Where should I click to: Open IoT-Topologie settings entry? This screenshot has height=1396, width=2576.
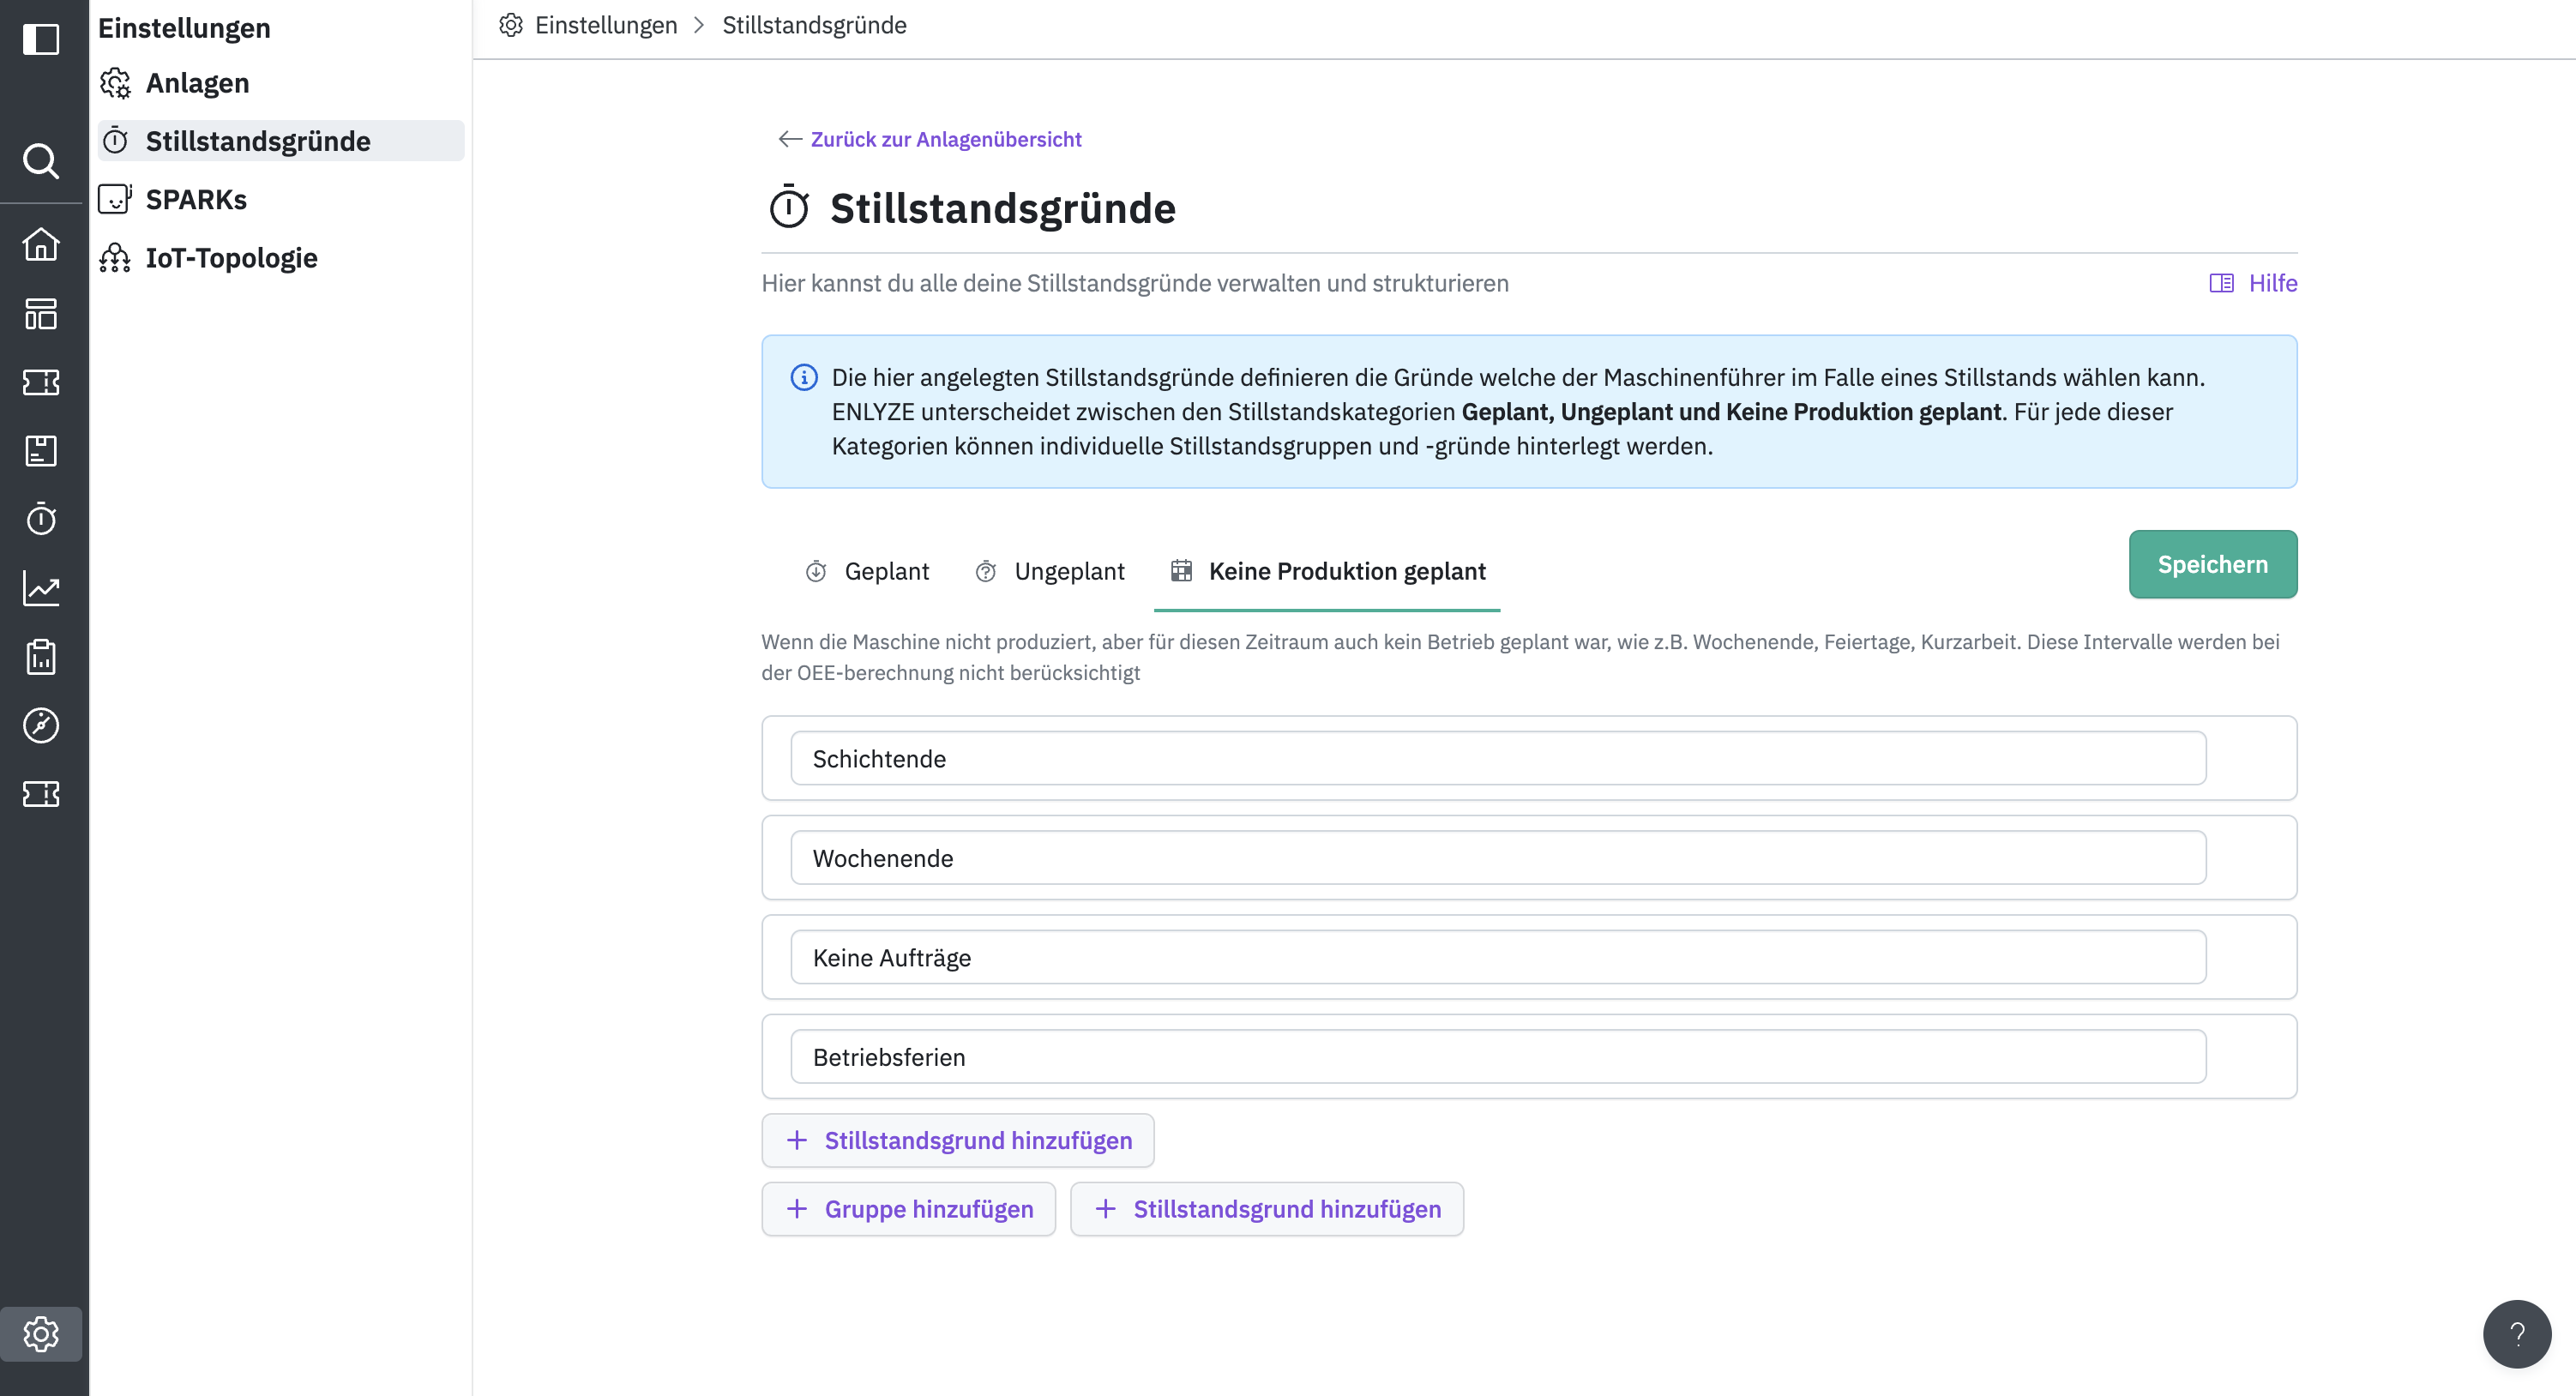point(231,258)
